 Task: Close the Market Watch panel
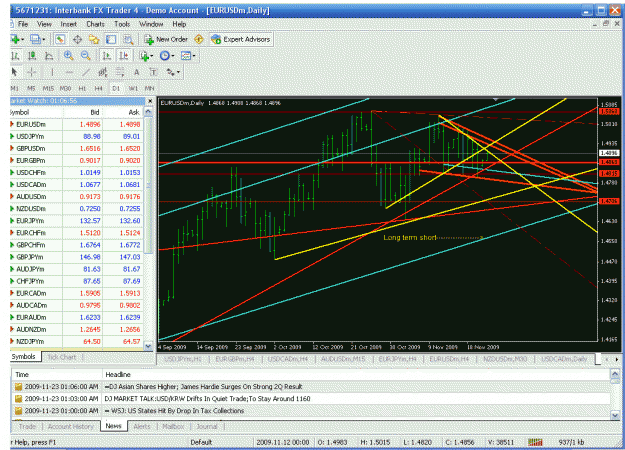150,101
